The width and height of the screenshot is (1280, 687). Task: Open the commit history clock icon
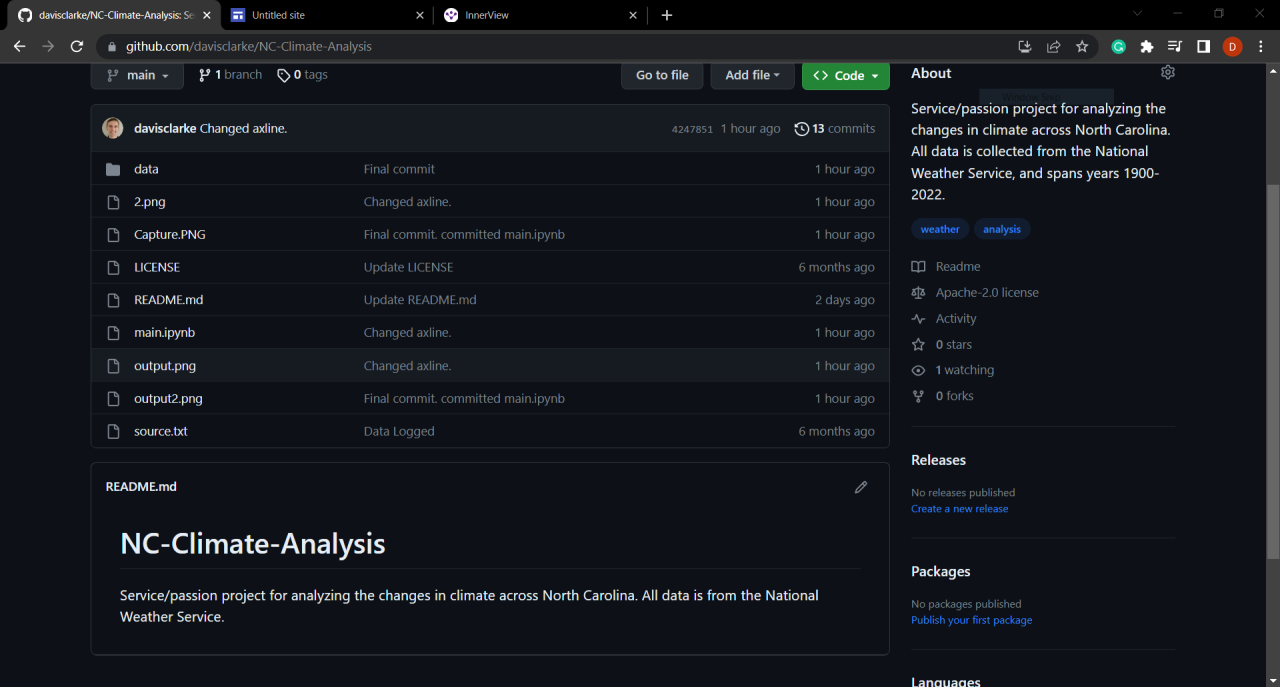[x=802, y=129]
